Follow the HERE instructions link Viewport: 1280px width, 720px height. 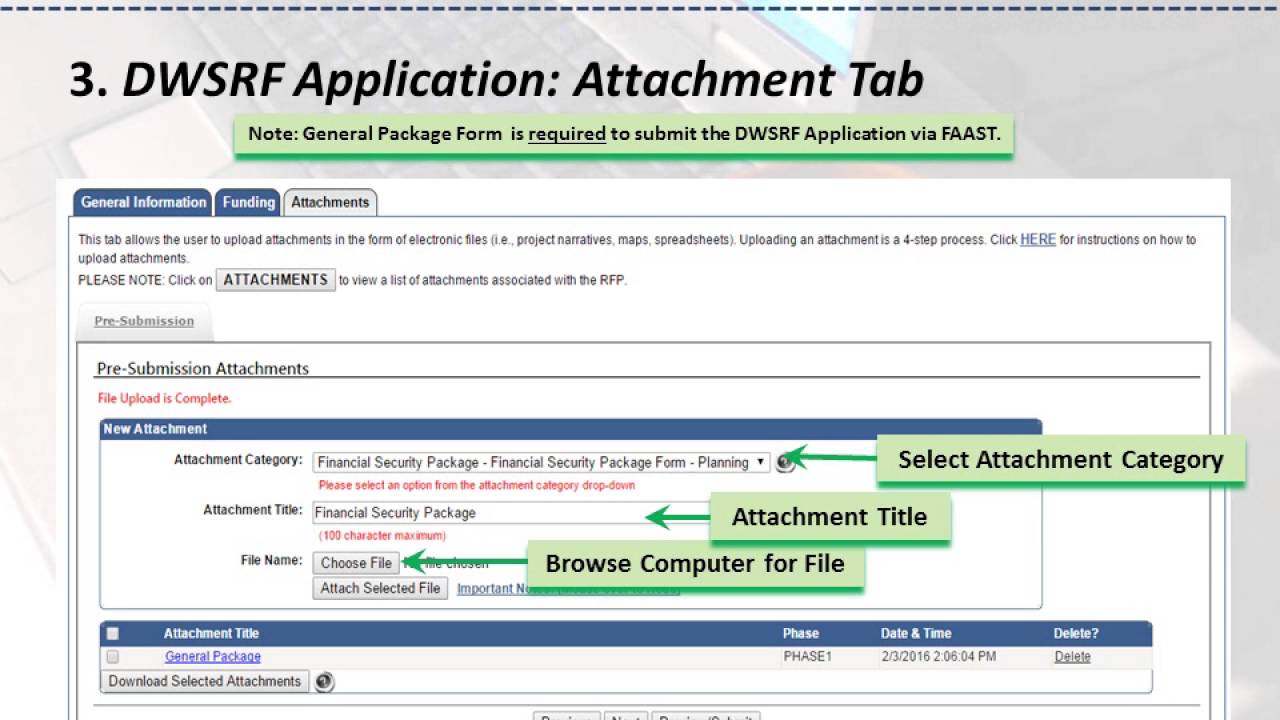[x=1038, y=240]
